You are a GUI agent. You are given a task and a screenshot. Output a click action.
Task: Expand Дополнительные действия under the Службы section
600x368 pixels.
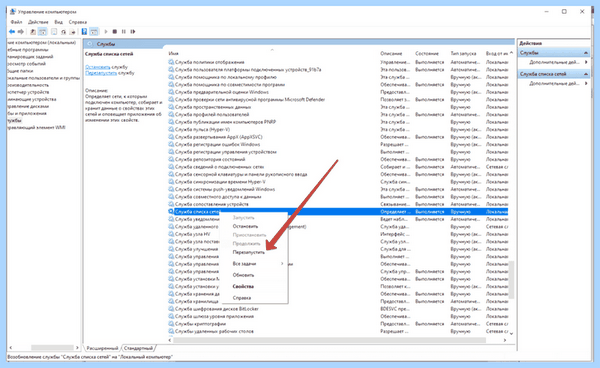554,62
